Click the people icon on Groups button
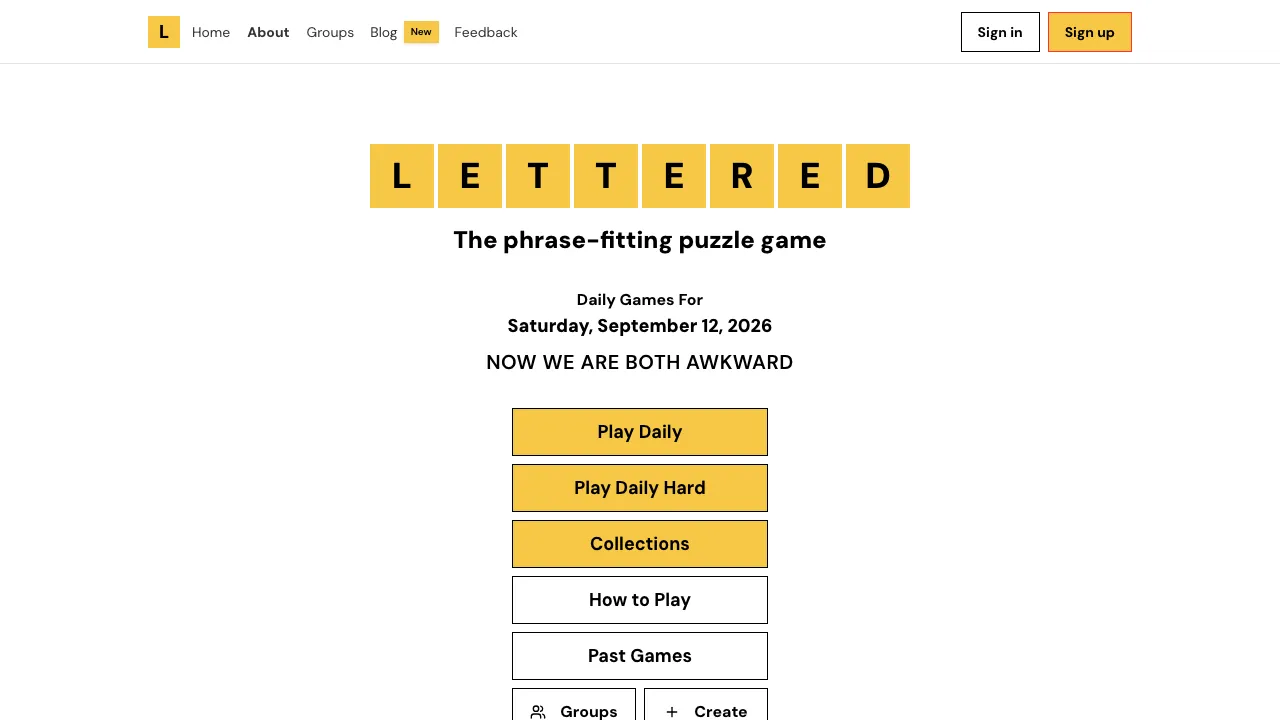 (x=538, y=712)
